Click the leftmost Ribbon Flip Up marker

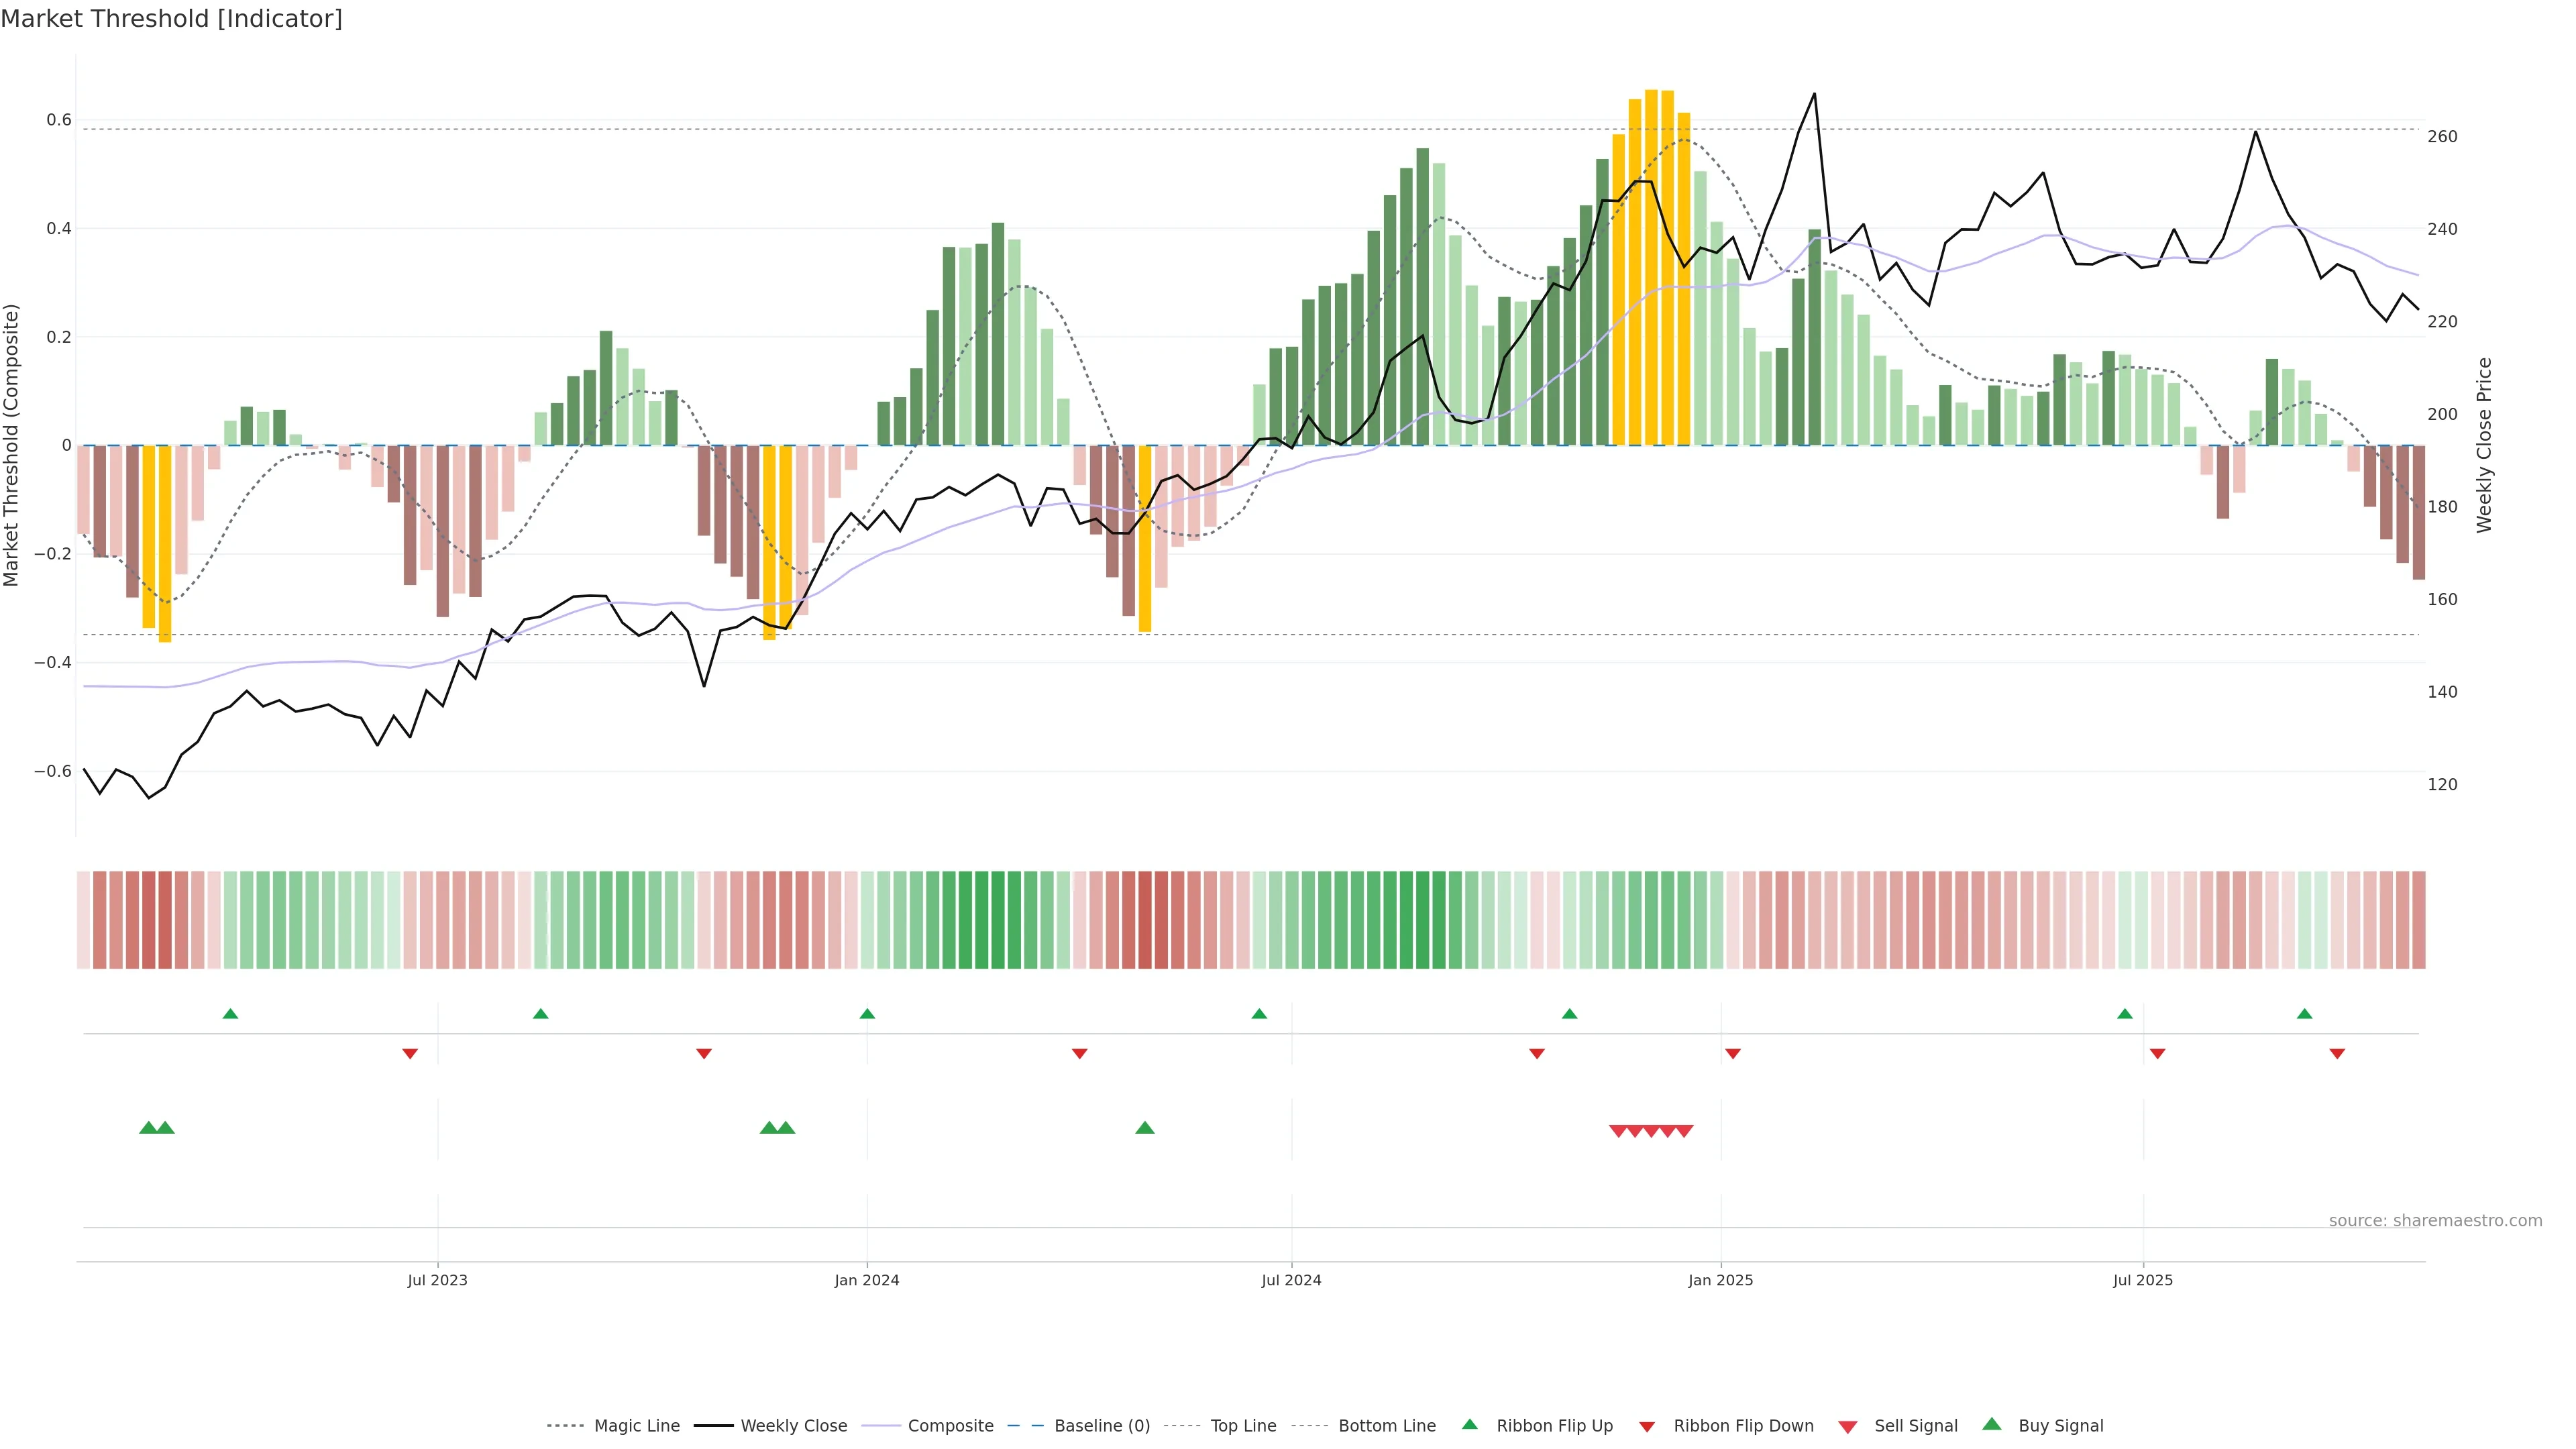point(230,1014)
